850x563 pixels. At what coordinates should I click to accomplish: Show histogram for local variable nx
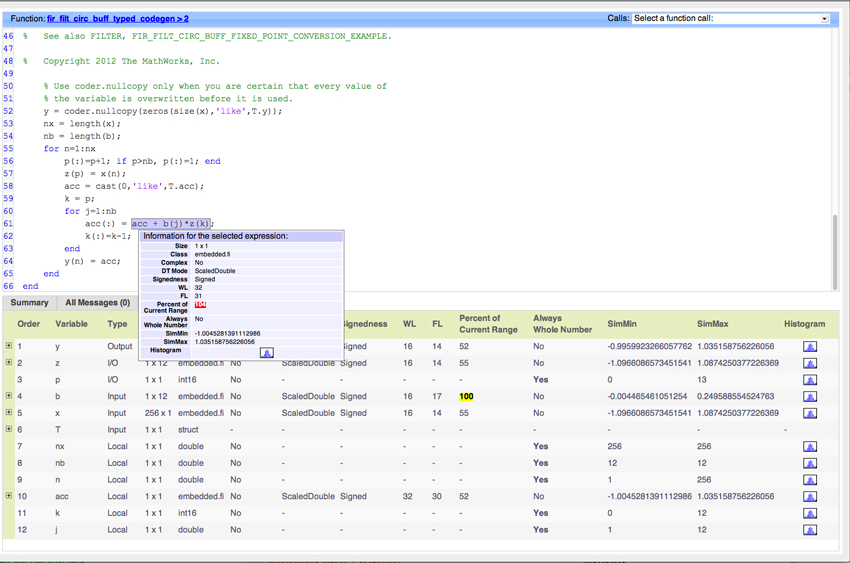[x=809, y=447]
